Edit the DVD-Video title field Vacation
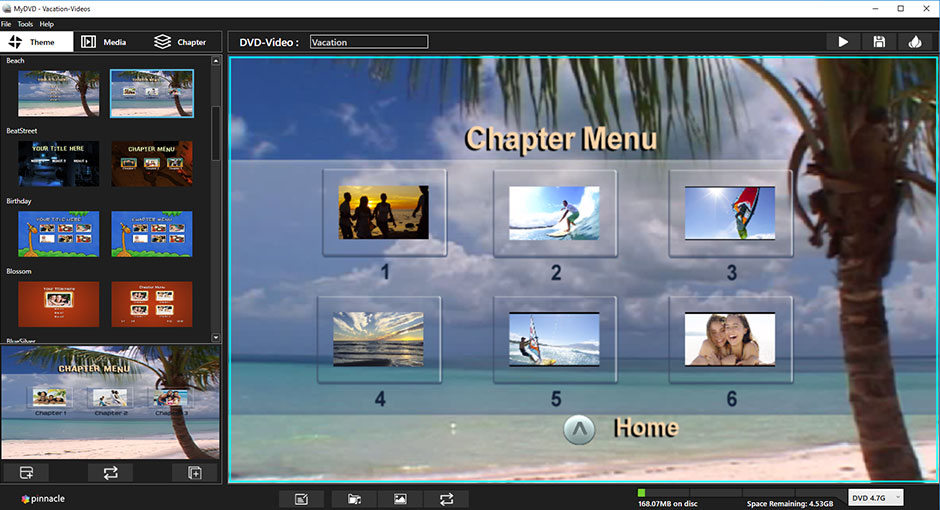 tap(369, 42)
